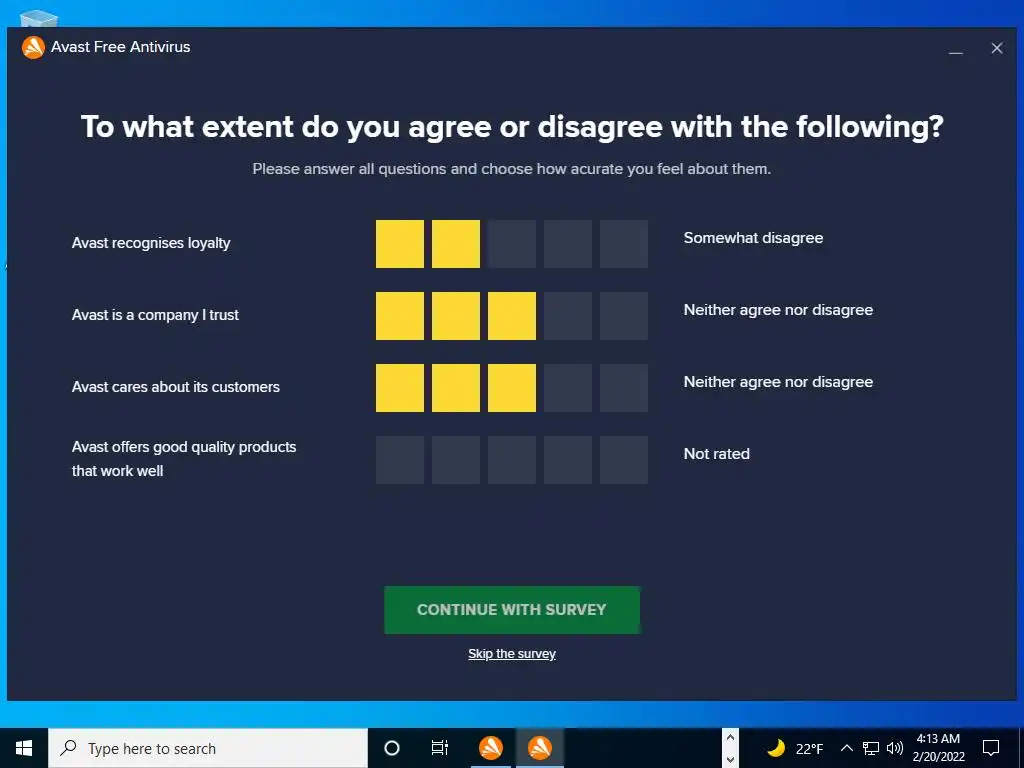This screenshot has width=1024, height=768.
Task: Set 'Avast is a company I trust' to first square
Action: [x=400, y=316]
